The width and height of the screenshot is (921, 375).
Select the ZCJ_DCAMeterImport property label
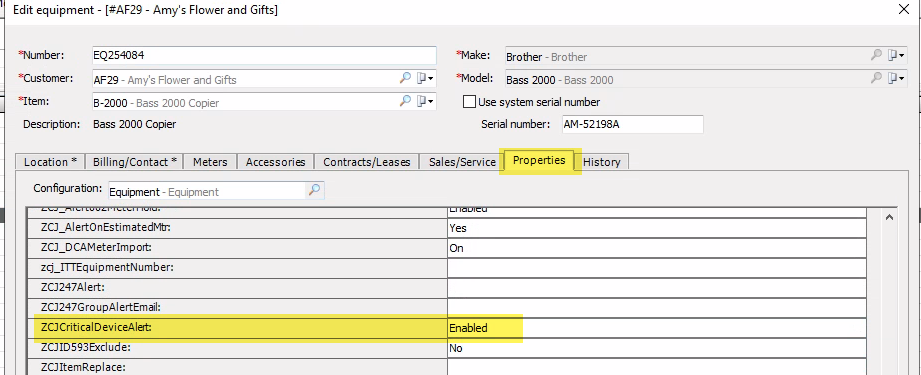[x=95, y=247]
